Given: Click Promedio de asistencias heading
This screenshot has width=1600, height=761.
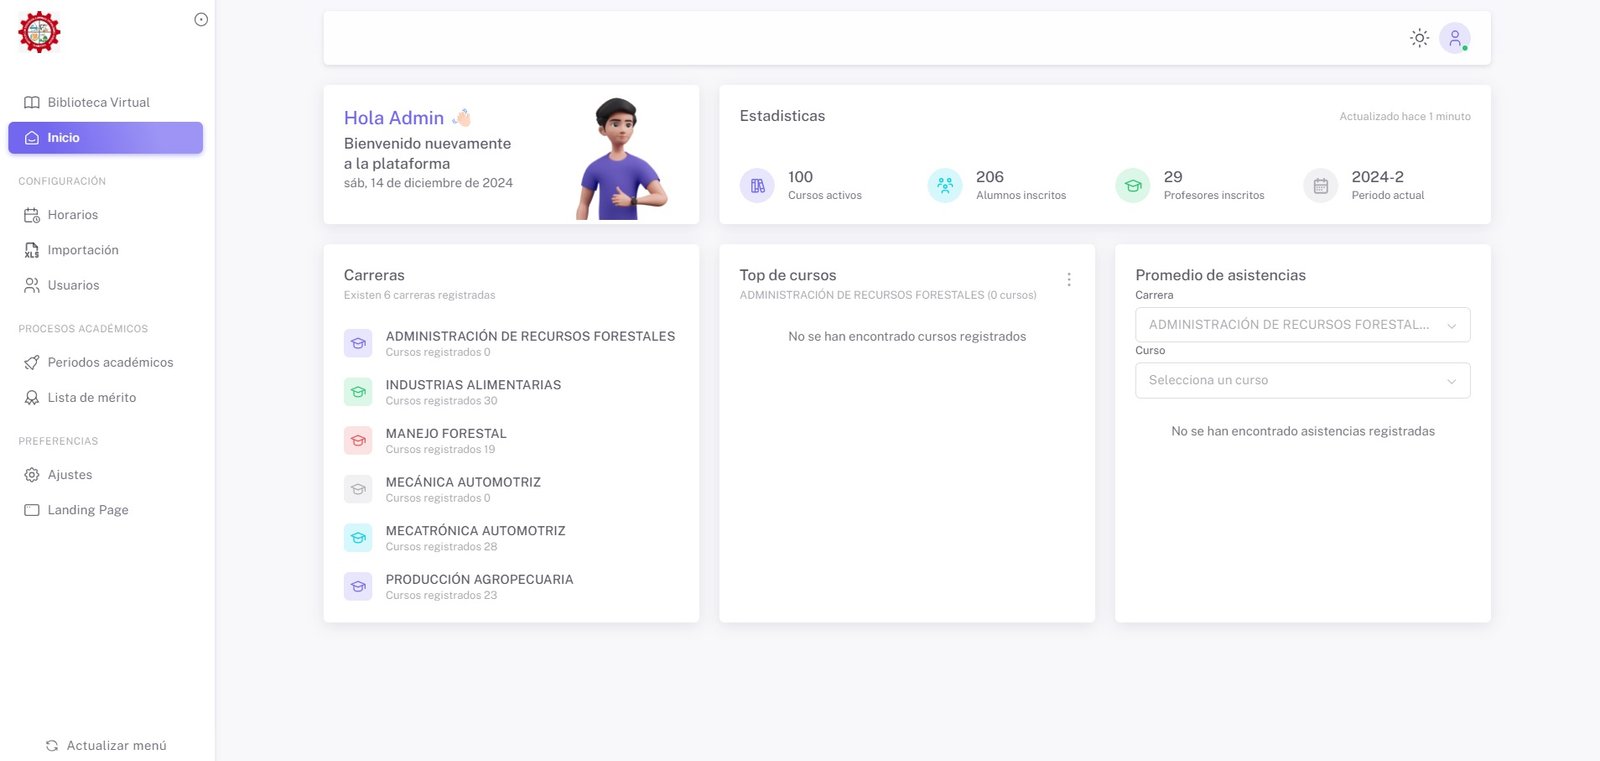Looking at the screenshot, I should point(1221,275).
